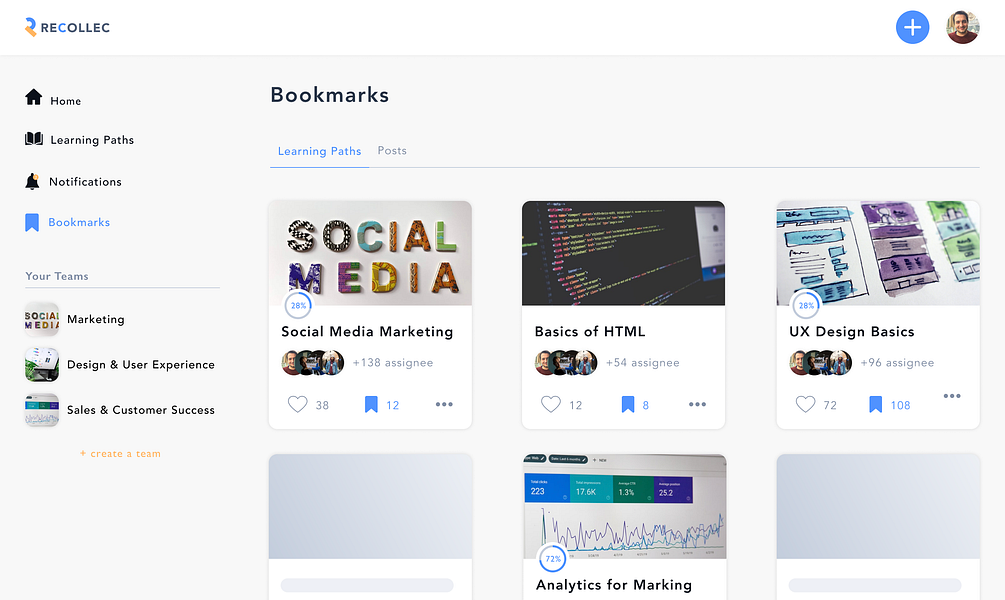Viewport: 1005px width, 600px height.
Task: Click the Recollec logo
Action: (67, 28)
